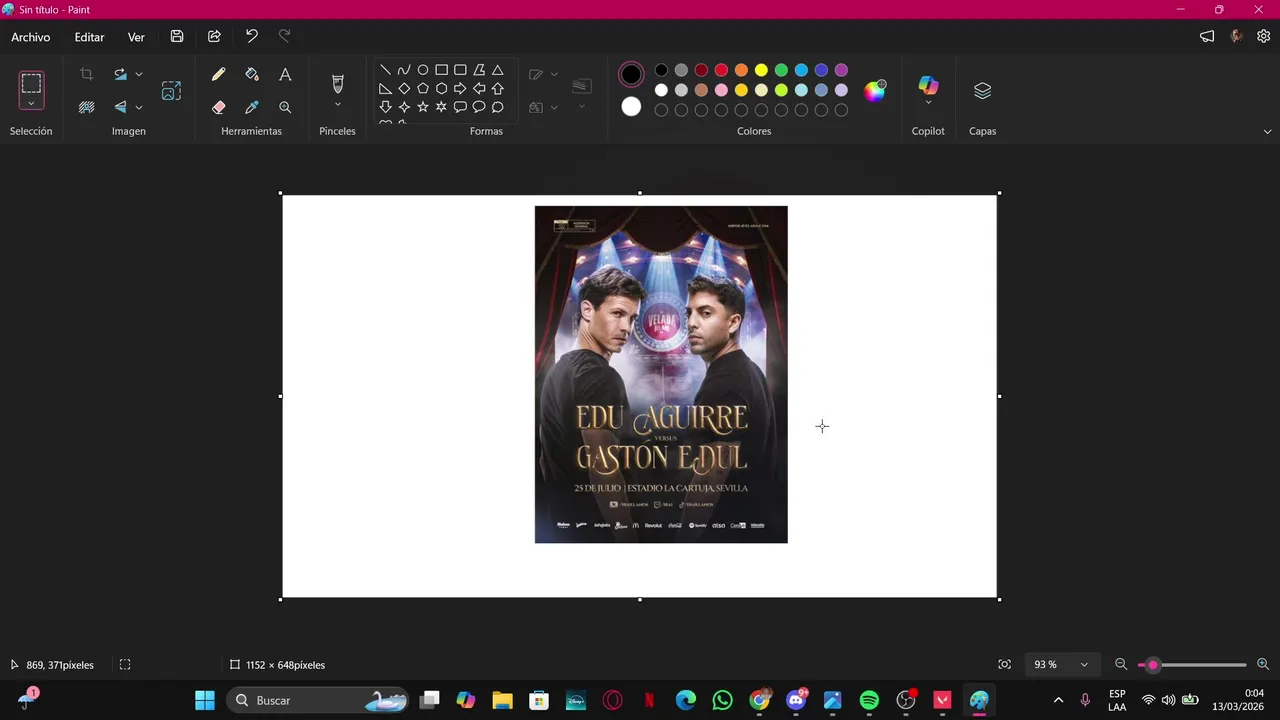Select the Oval shape

coord(423,70)
